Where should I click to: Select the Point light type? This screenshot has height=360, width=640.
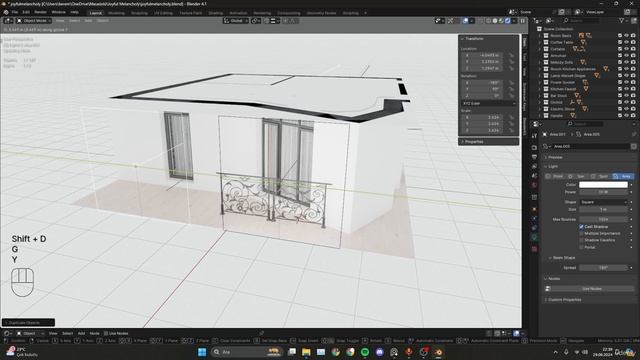click(x=555, y=176)
